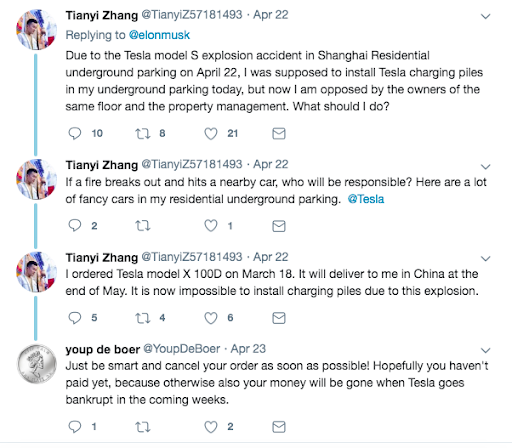Viewport: 512px width, 448px height.
Task: Retweet the fancy cars tweet
Action: point(143,226)
